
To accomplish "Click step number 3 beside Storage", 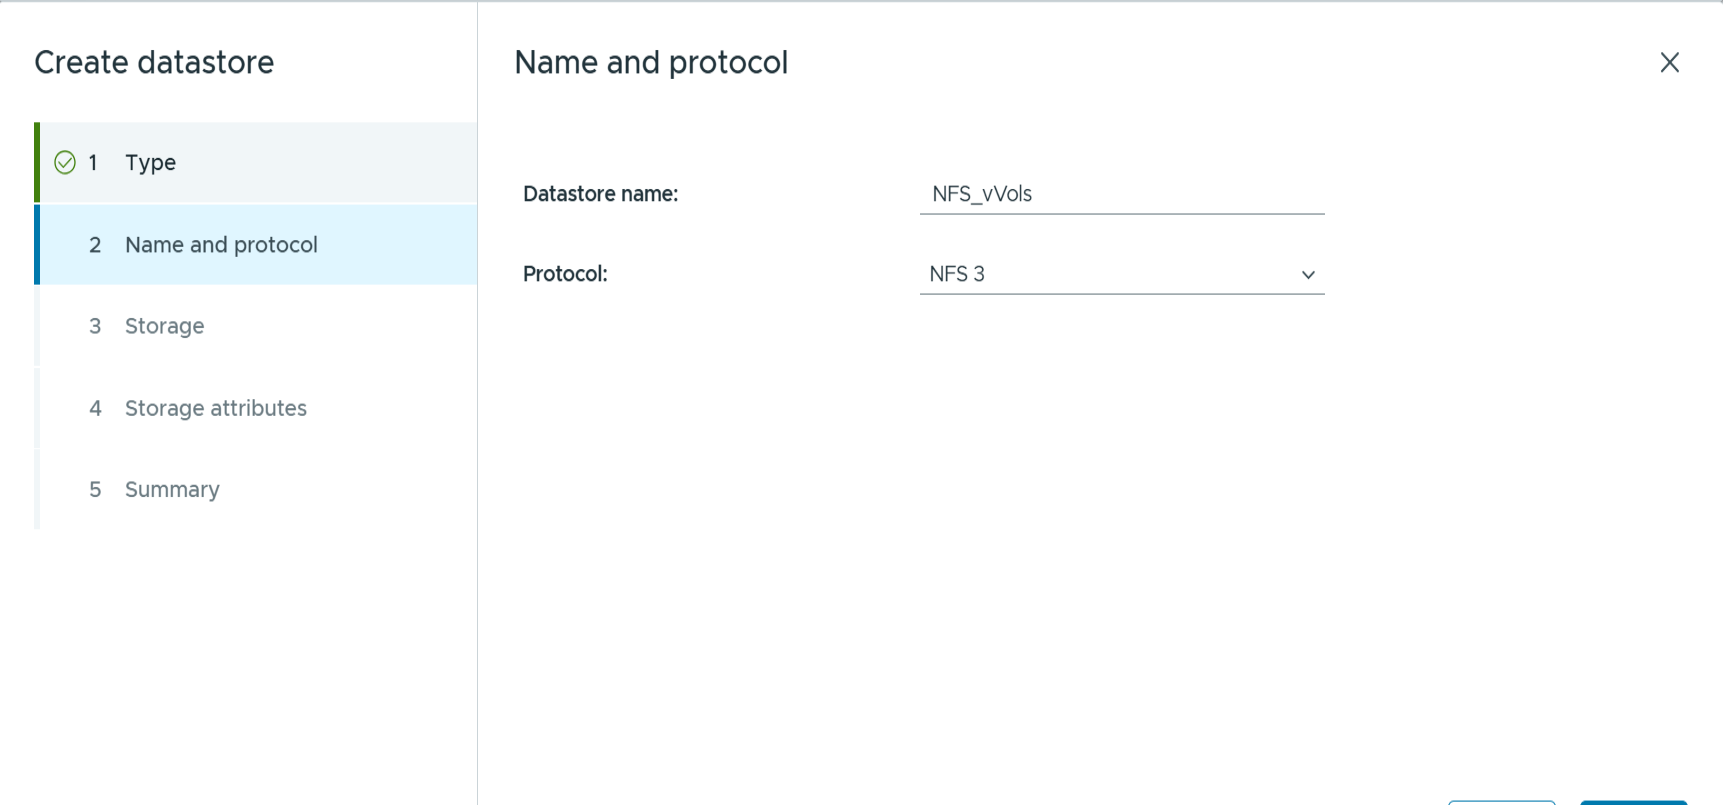I will click(95, 326).
